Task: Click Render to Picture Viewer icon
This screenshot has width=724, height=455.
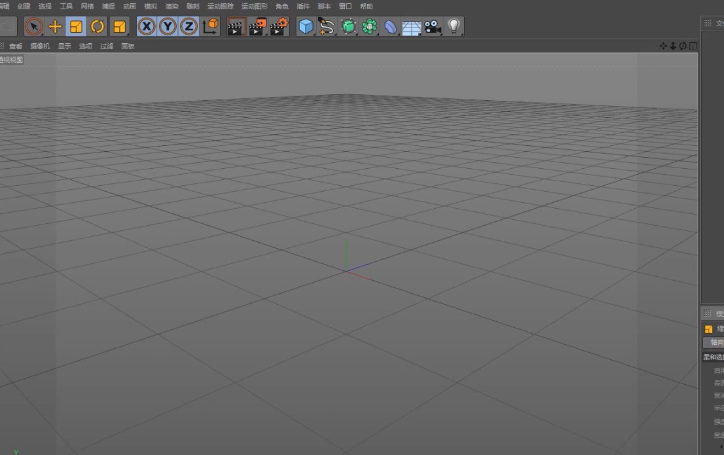Action: 258,26
